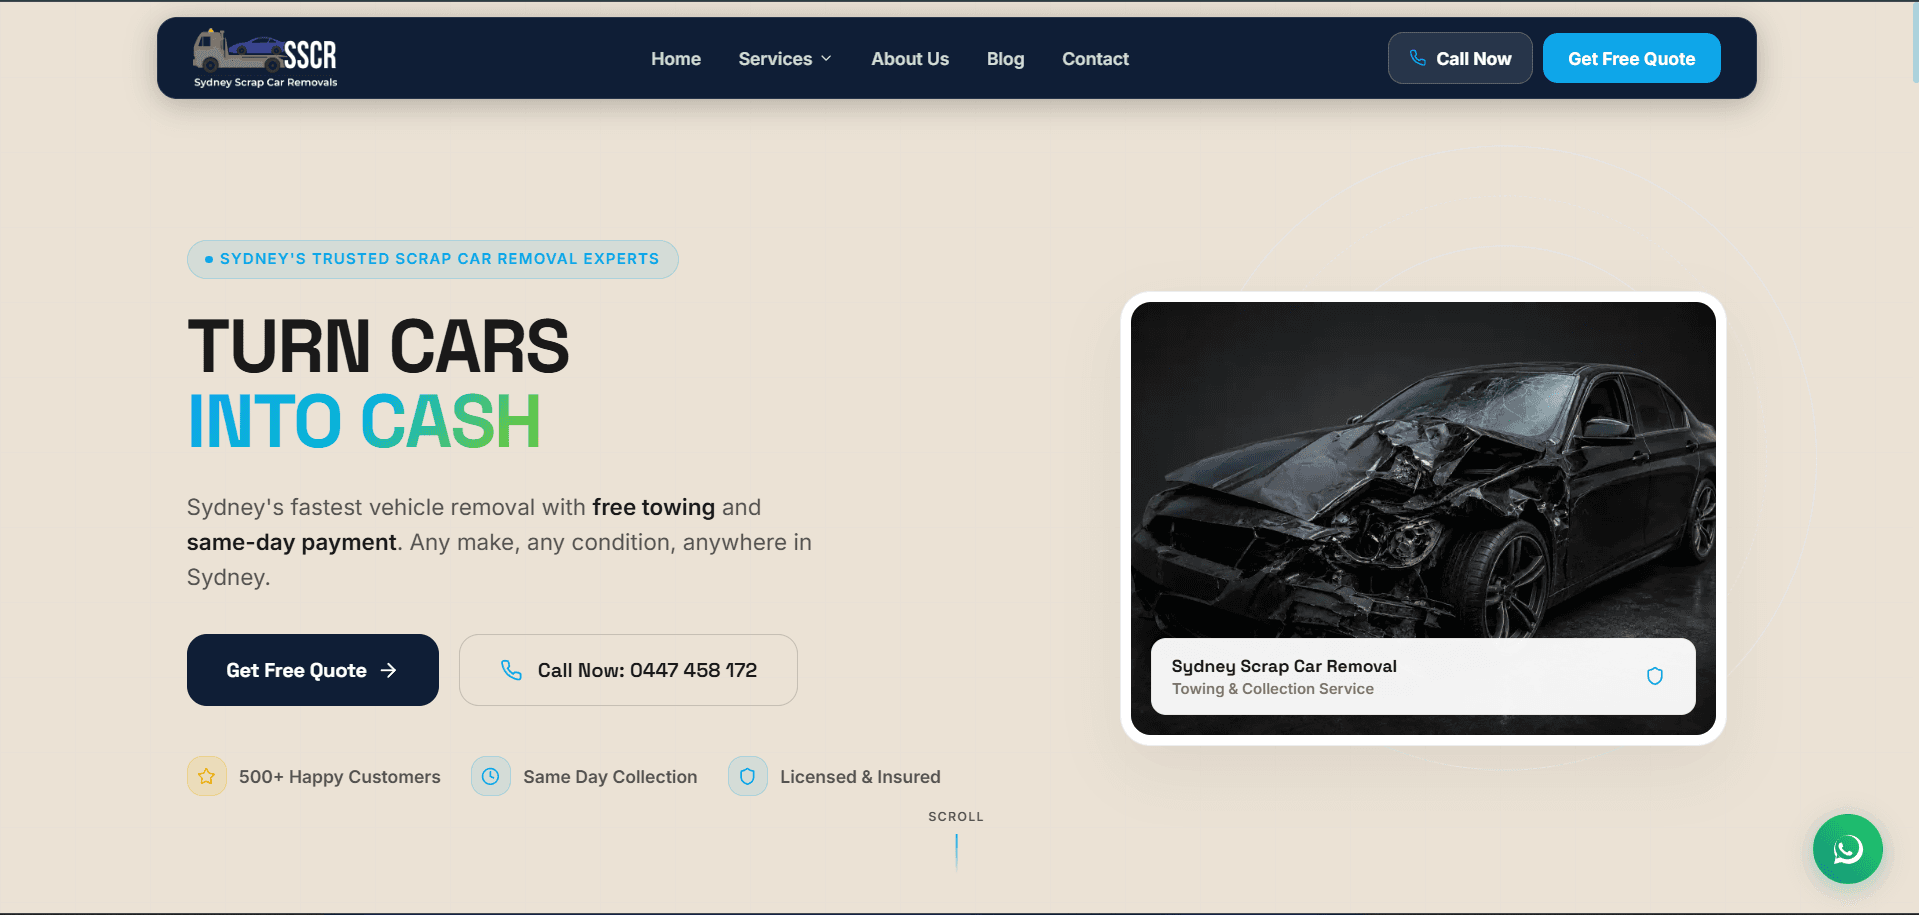Image resolution: width=1919 pixels, height=915 pixels.
Task: Click the Licensed & Insured text
Action: (860, 777)
